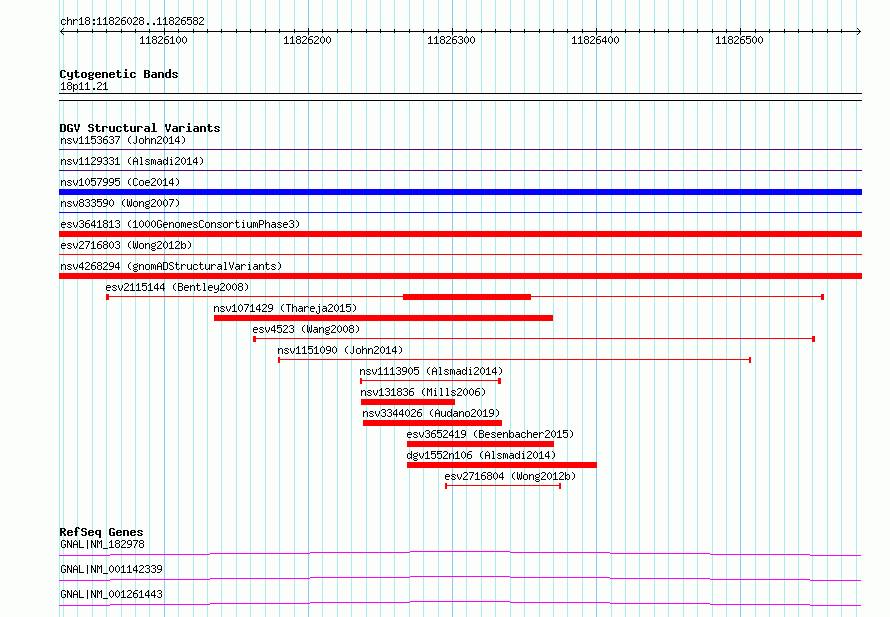Click the 18p11.21 band label
The image size is (890, 617).
coord(84,86)
